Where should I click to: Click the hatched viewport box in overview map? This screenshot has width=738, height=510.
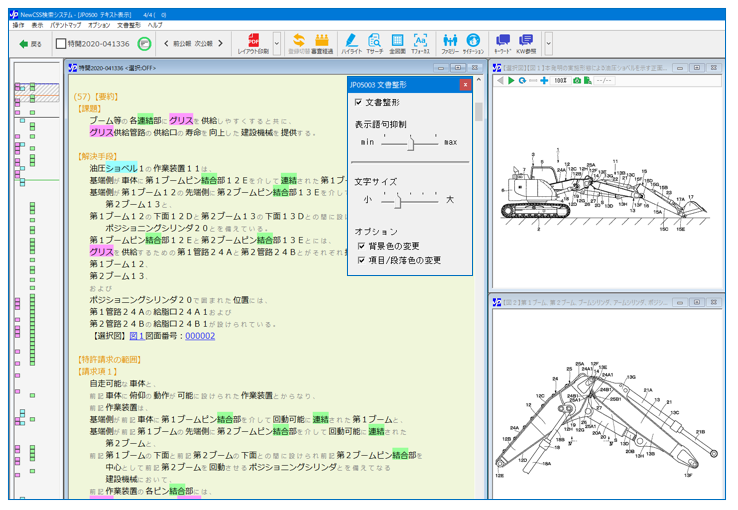click(x=37, y=93)
